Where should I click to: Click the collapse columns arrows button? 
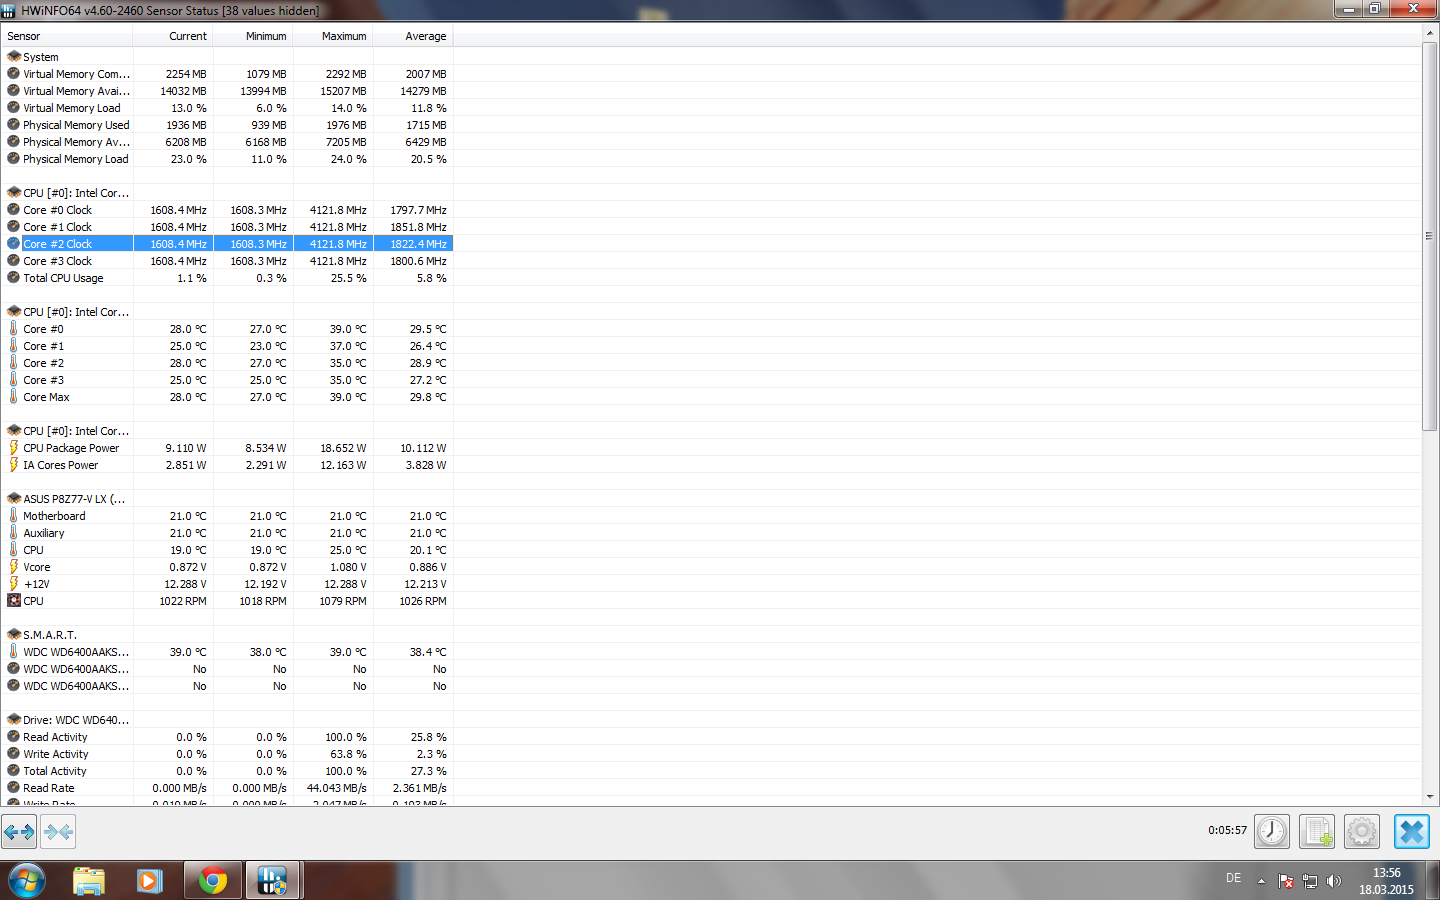(58, 831)
